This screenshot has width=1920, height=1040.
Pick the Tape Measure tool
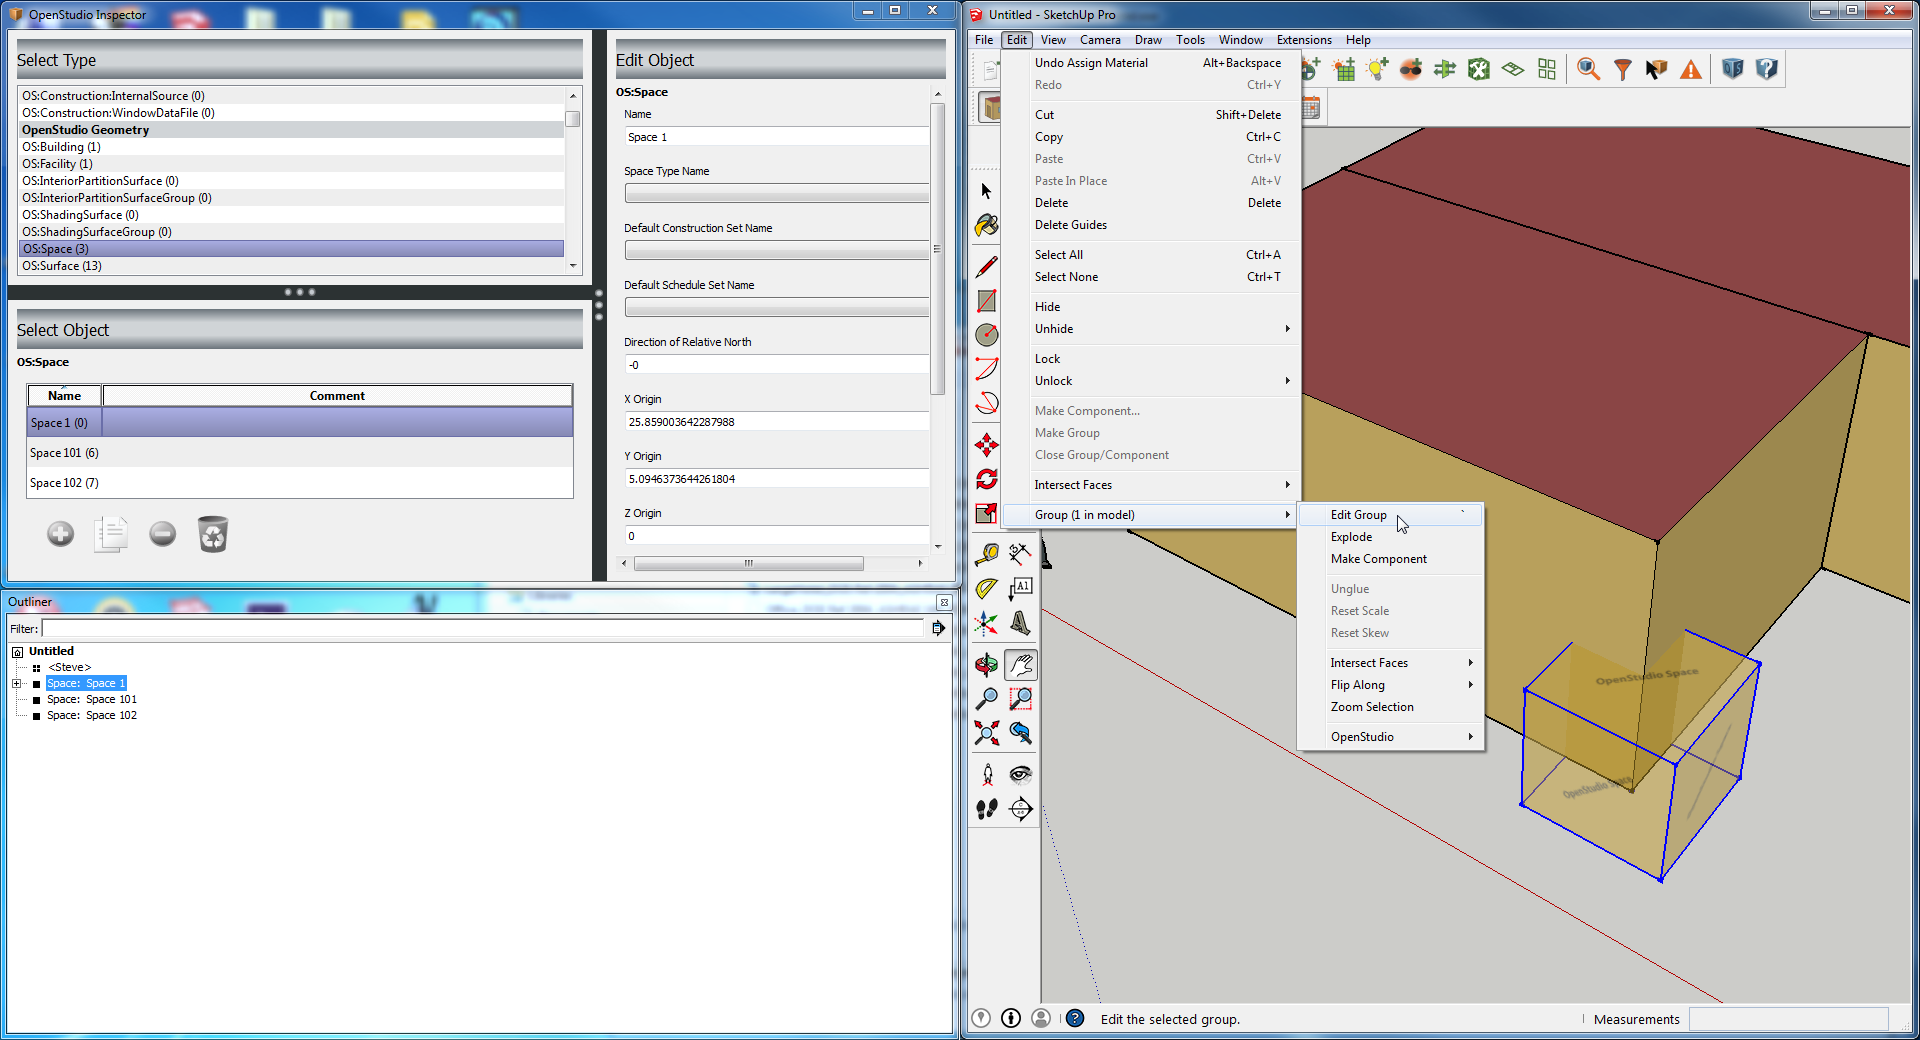point(986,555)
